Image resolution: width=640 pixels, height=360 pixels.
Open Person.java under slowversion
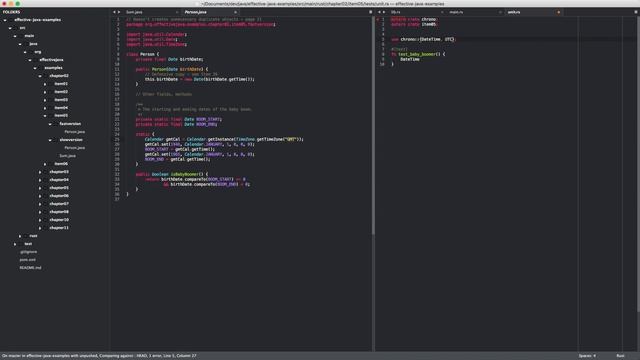pyautogui.click(x=75, y=148)
